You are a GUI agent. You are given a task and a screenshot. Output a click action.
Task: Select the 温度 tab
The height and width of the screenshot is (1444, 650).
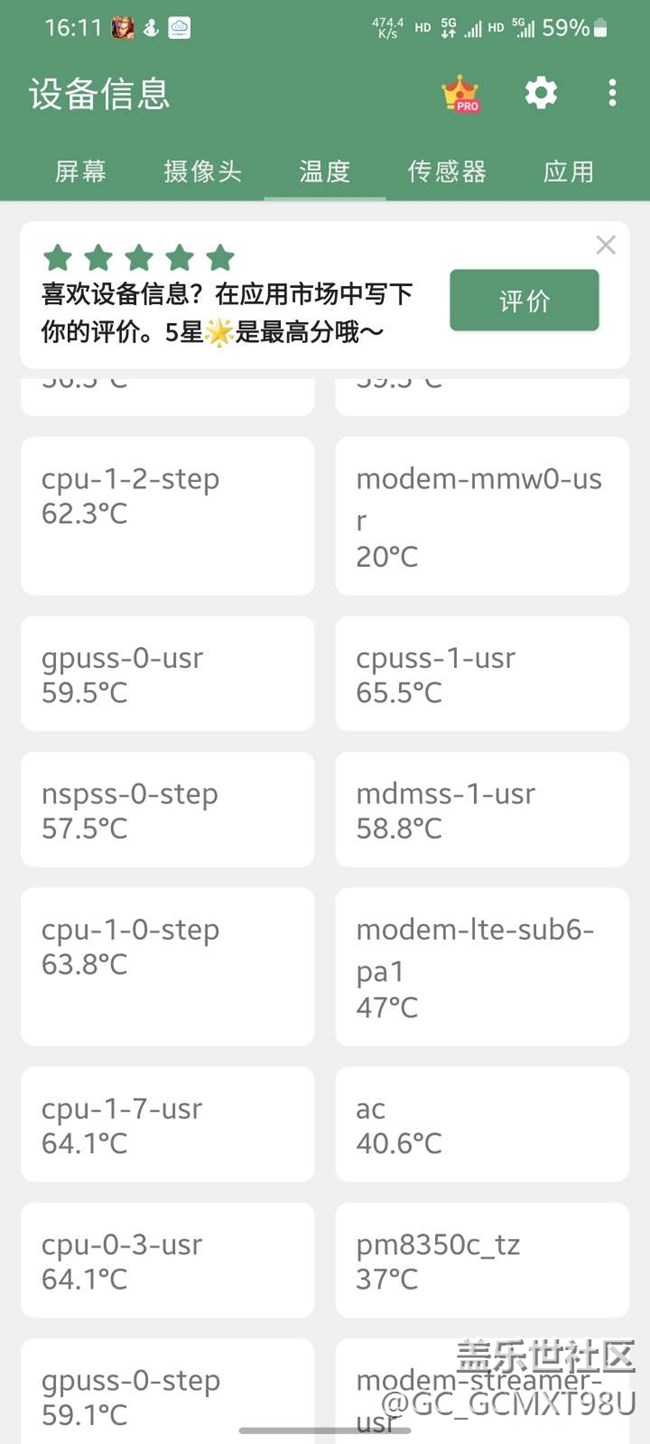325,172
